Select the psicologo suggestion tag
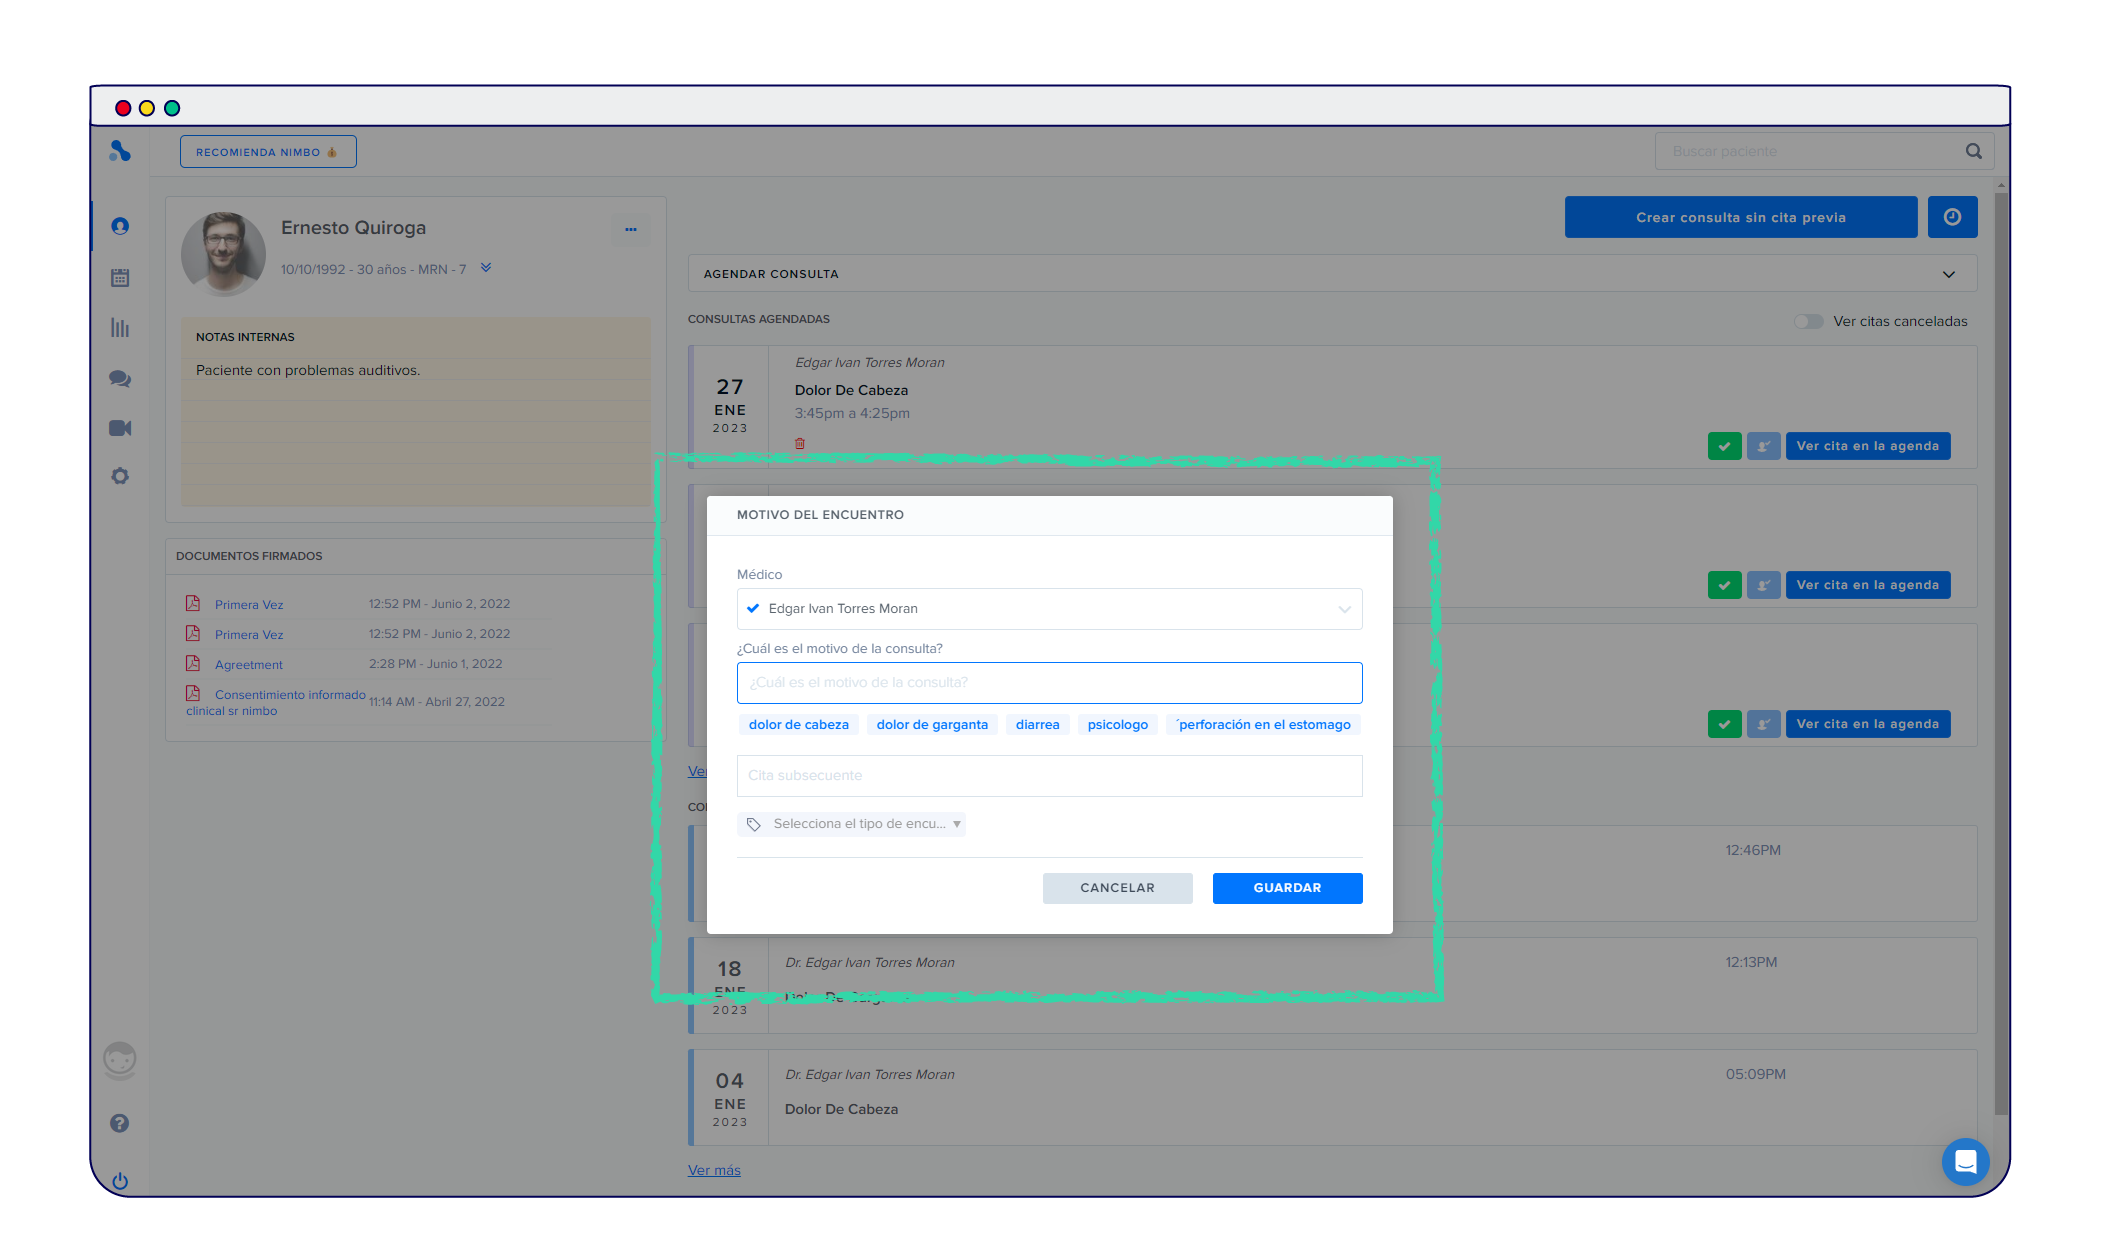This screenshot has height=1251, width=2101. coord(1117,725)
